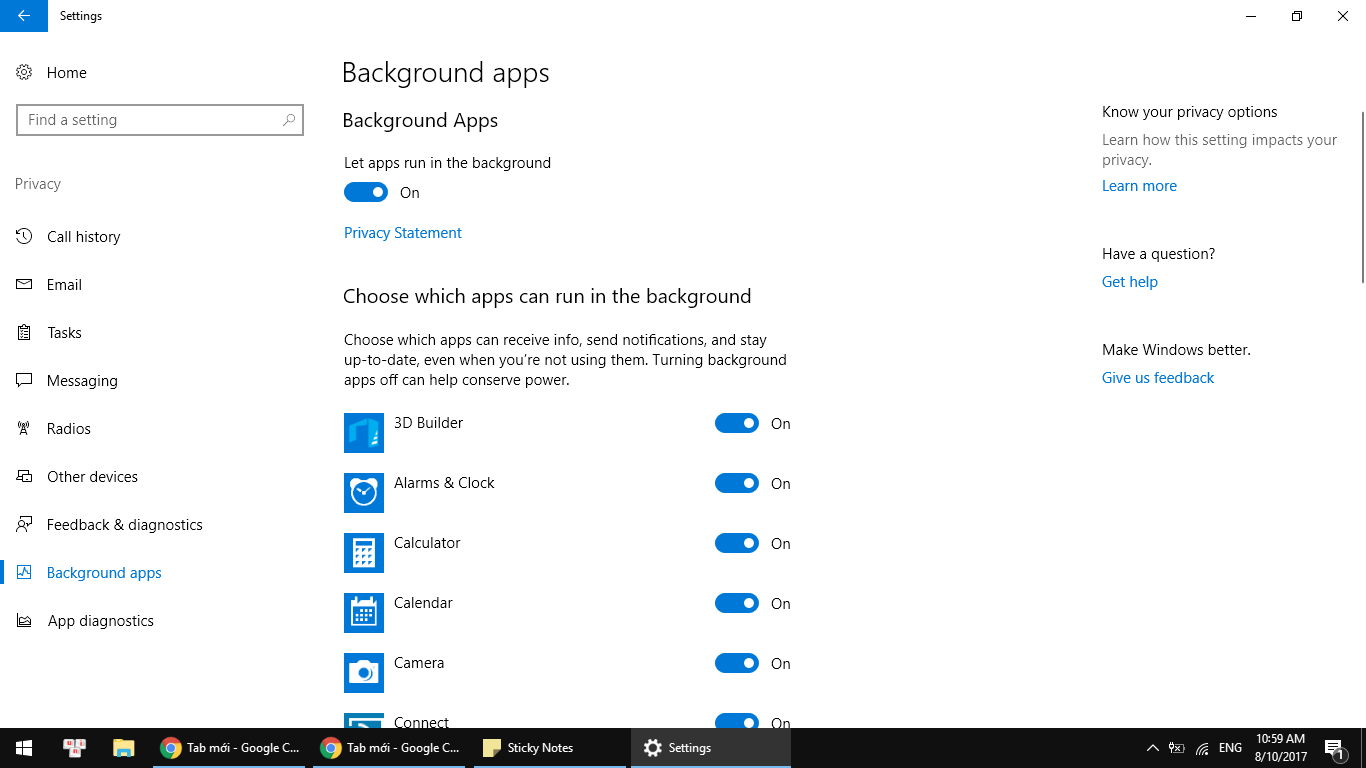Click the back arrow in title bar

point(24,16)
